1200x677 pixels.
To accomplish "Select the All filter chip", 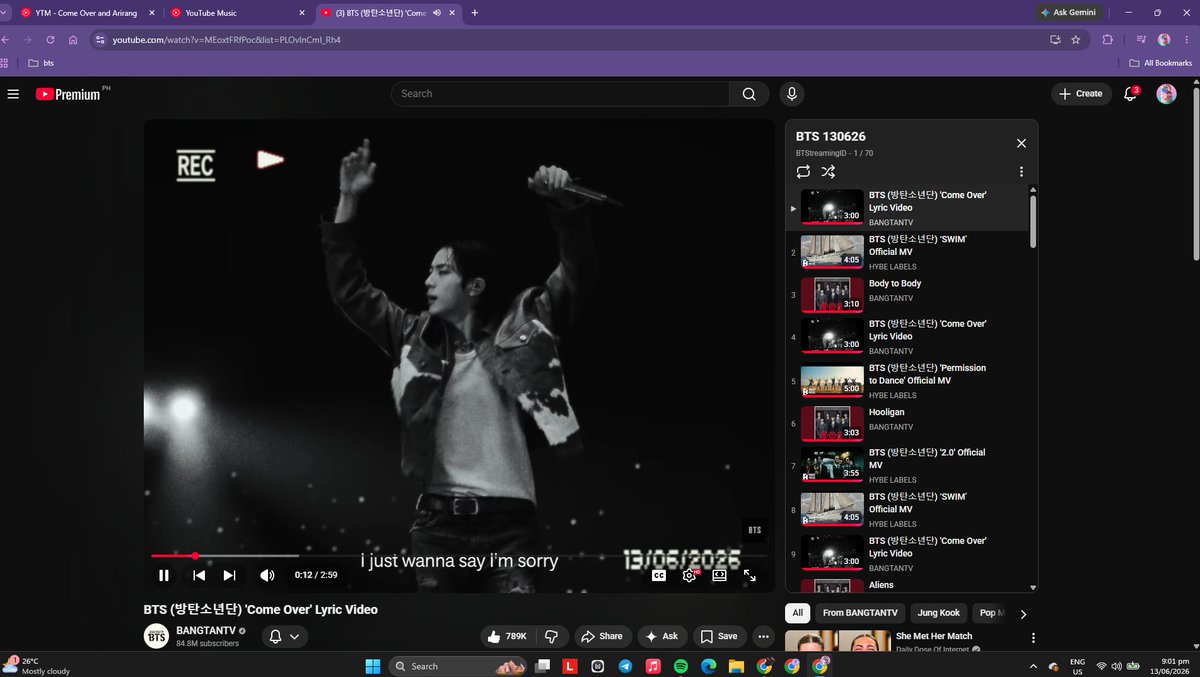I will pyautogui.click(x=797, y=613).
